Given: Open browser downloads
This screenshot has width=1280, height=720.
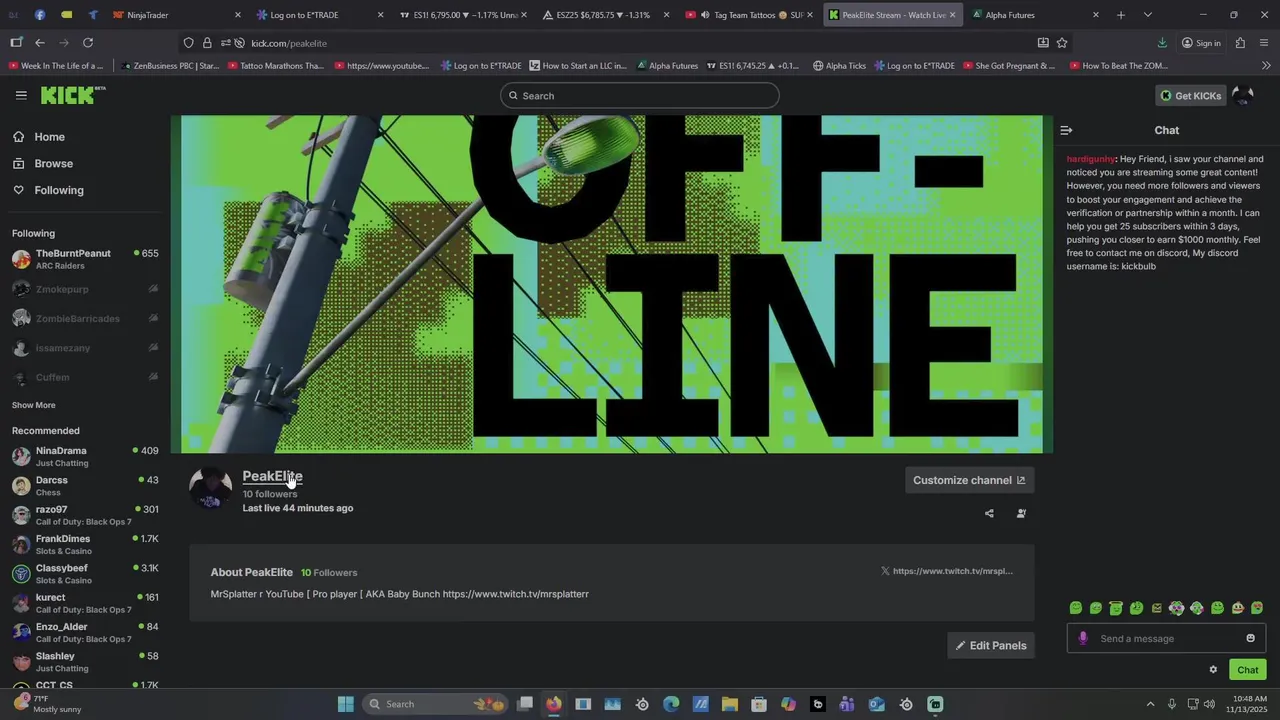Looking at the screenshot, I should point(1162,43).
